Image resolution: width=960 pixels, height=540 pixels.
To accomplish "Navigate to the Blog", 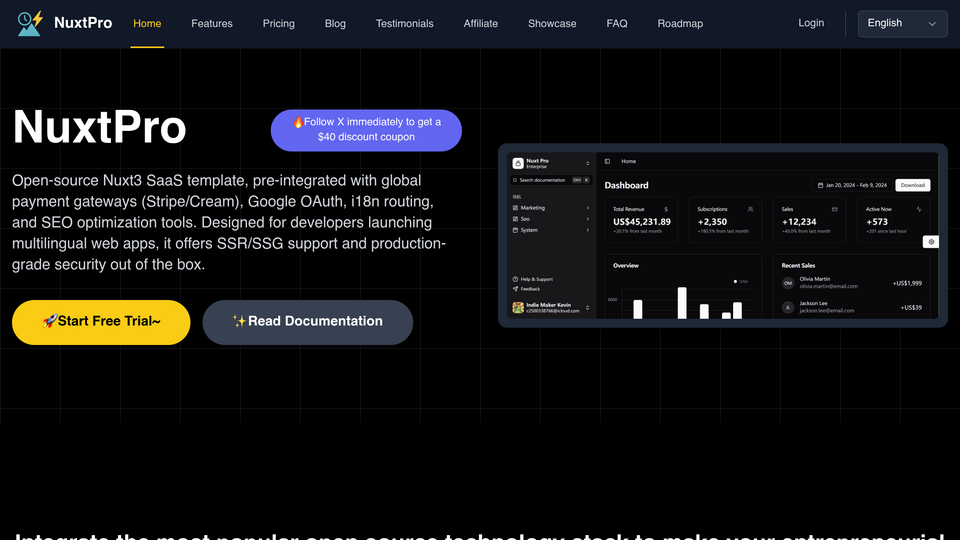I will (x=335, y=23).
